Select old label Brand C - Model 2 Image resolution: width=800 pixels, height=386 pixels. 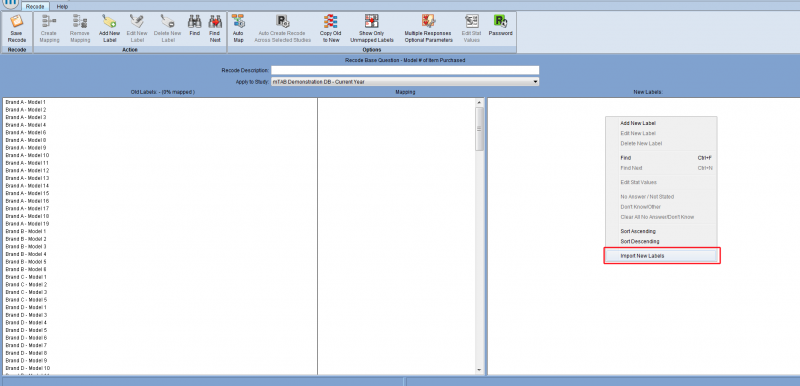[x=26, y=285]
